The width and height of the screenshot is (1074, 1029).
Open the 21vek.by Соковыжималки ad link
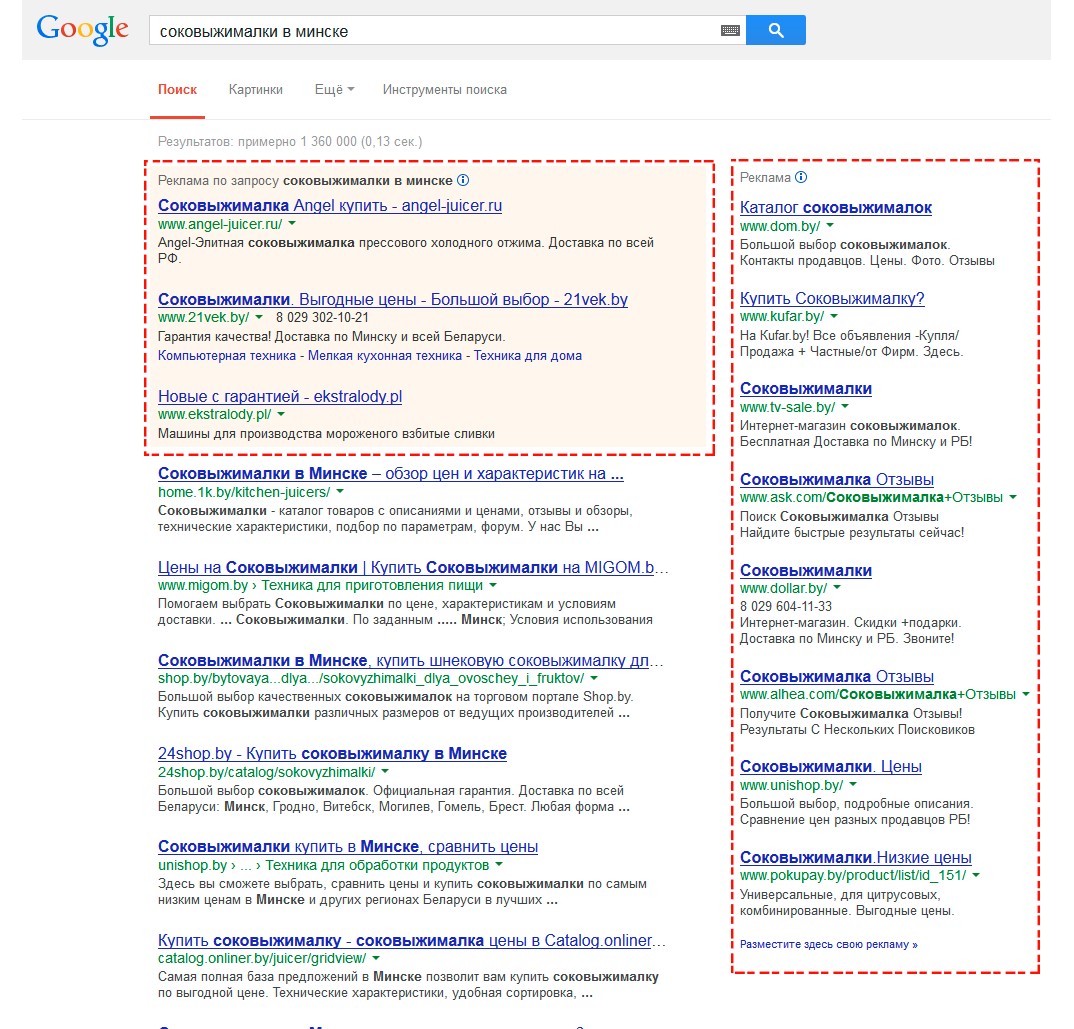[392, 299]
